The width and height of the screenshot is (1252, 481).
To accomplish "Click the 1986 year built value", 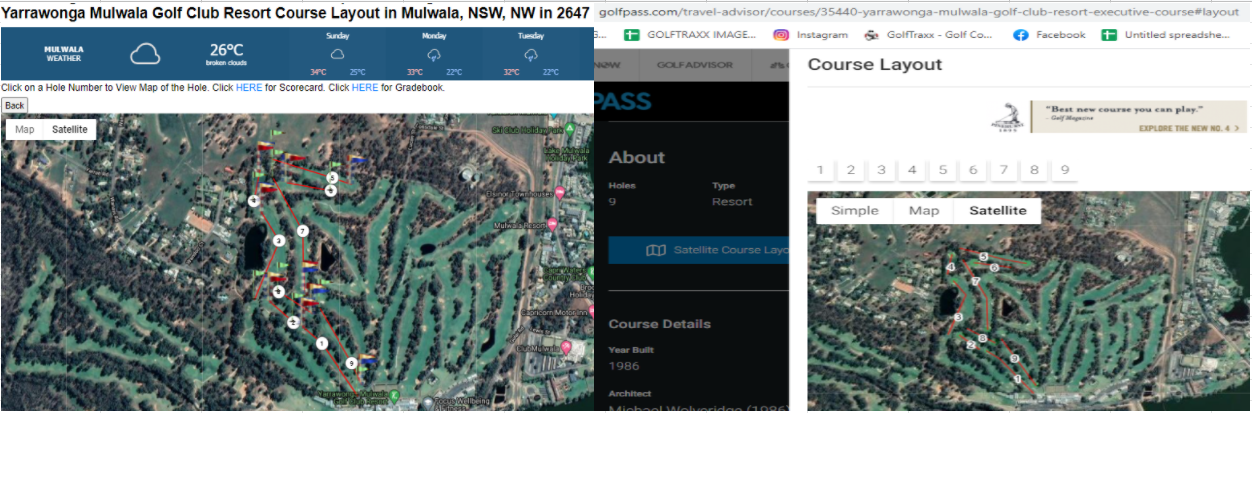I will tap(622, 366).
